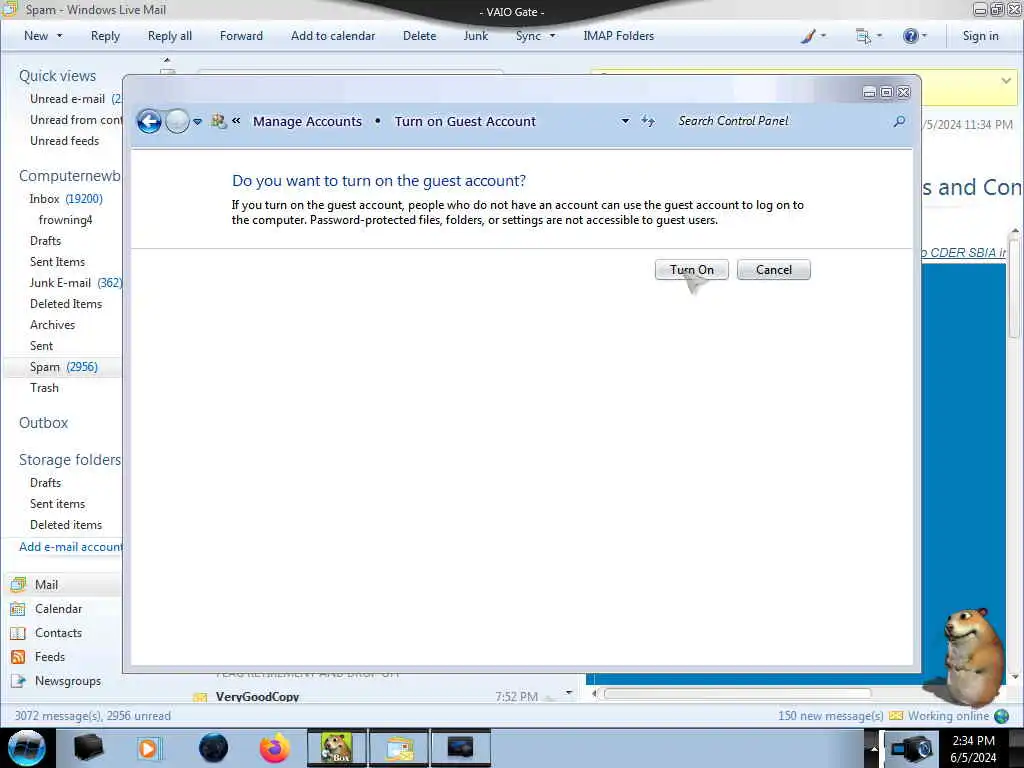
Task: Delete the selected message from toolbar
Action: (x=419, y=36)
